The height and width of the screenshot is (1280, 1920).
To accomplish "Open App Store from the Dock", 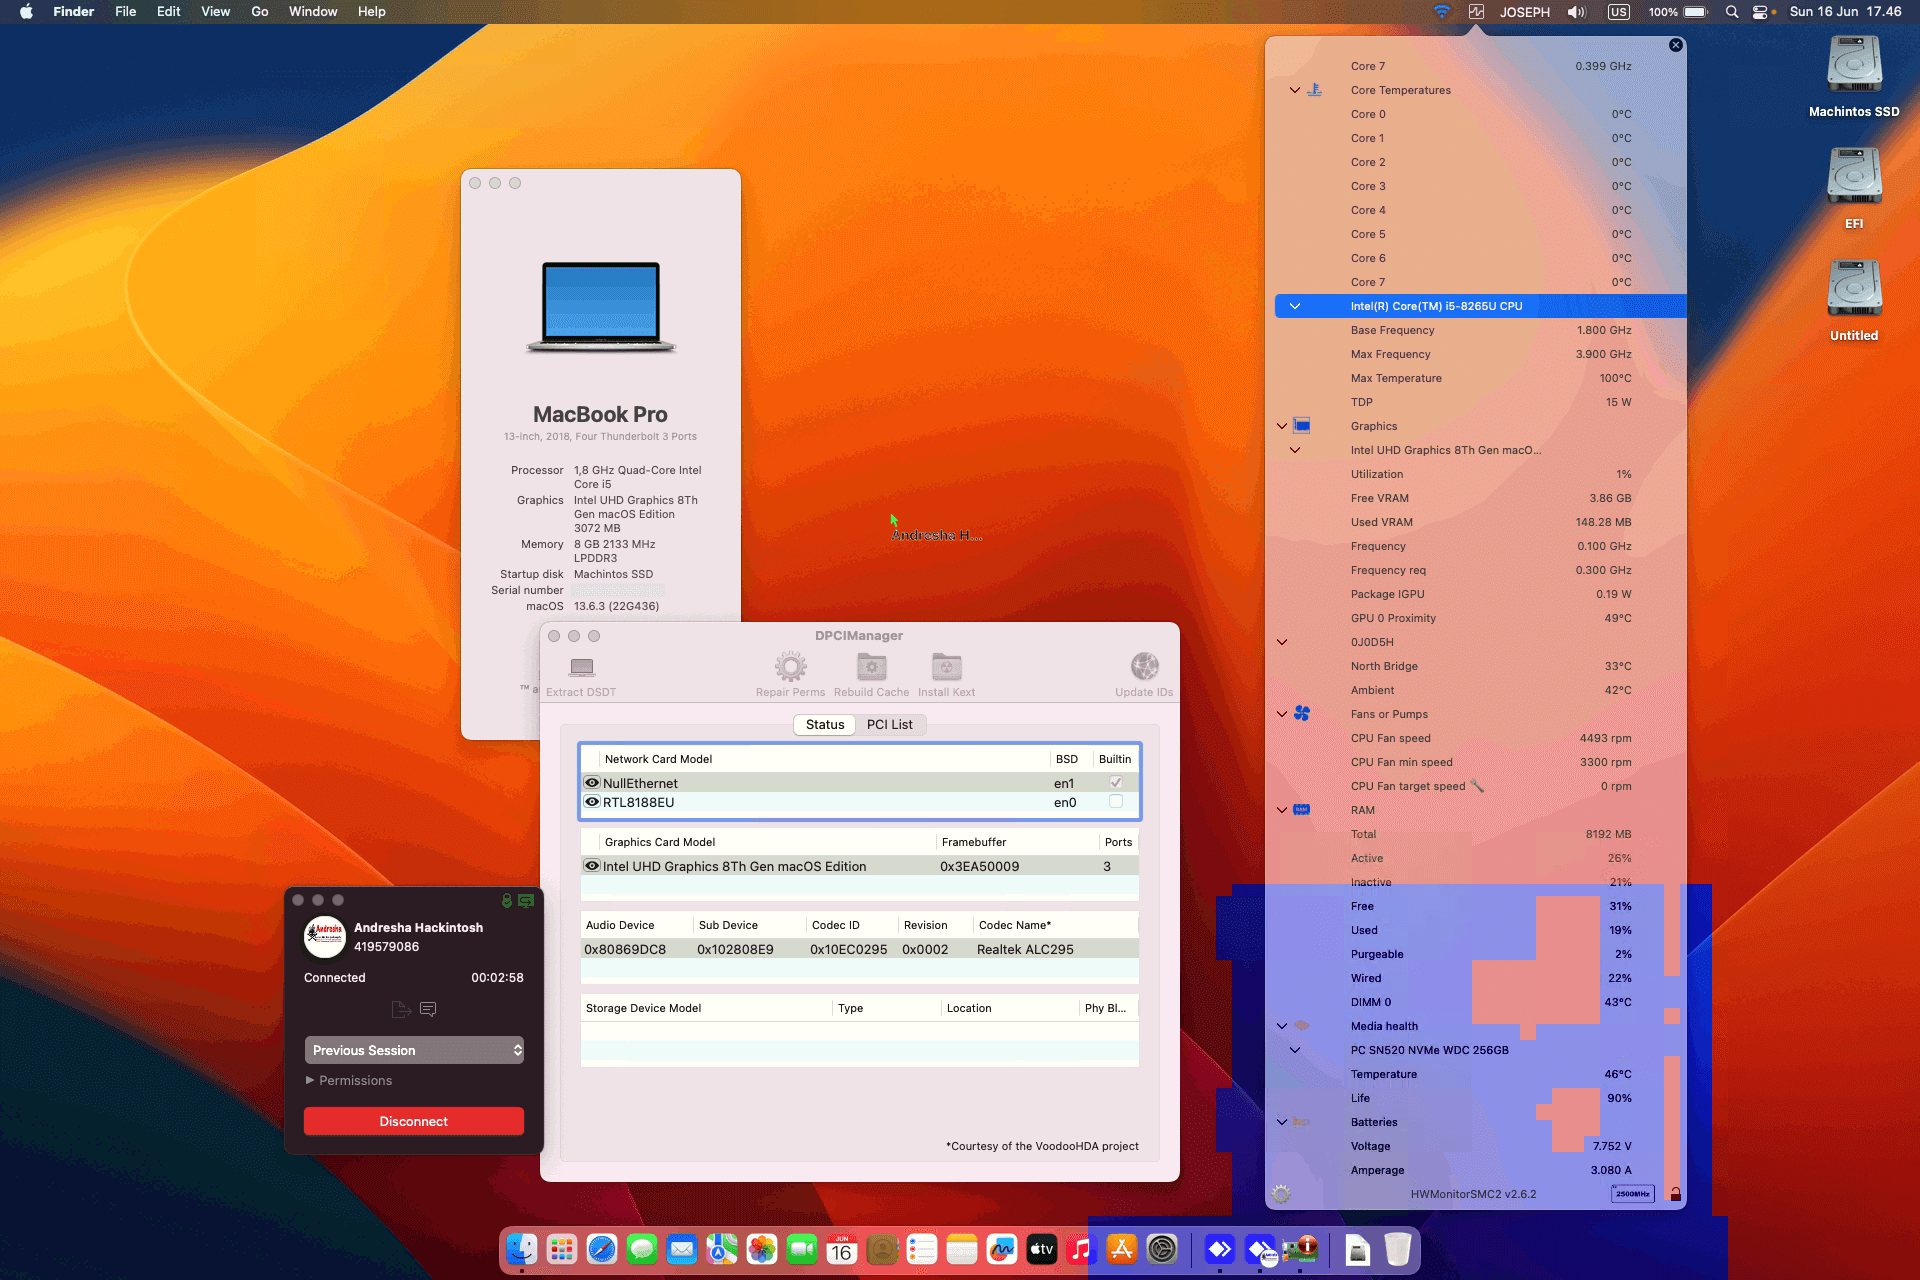I will 1122,1249.
